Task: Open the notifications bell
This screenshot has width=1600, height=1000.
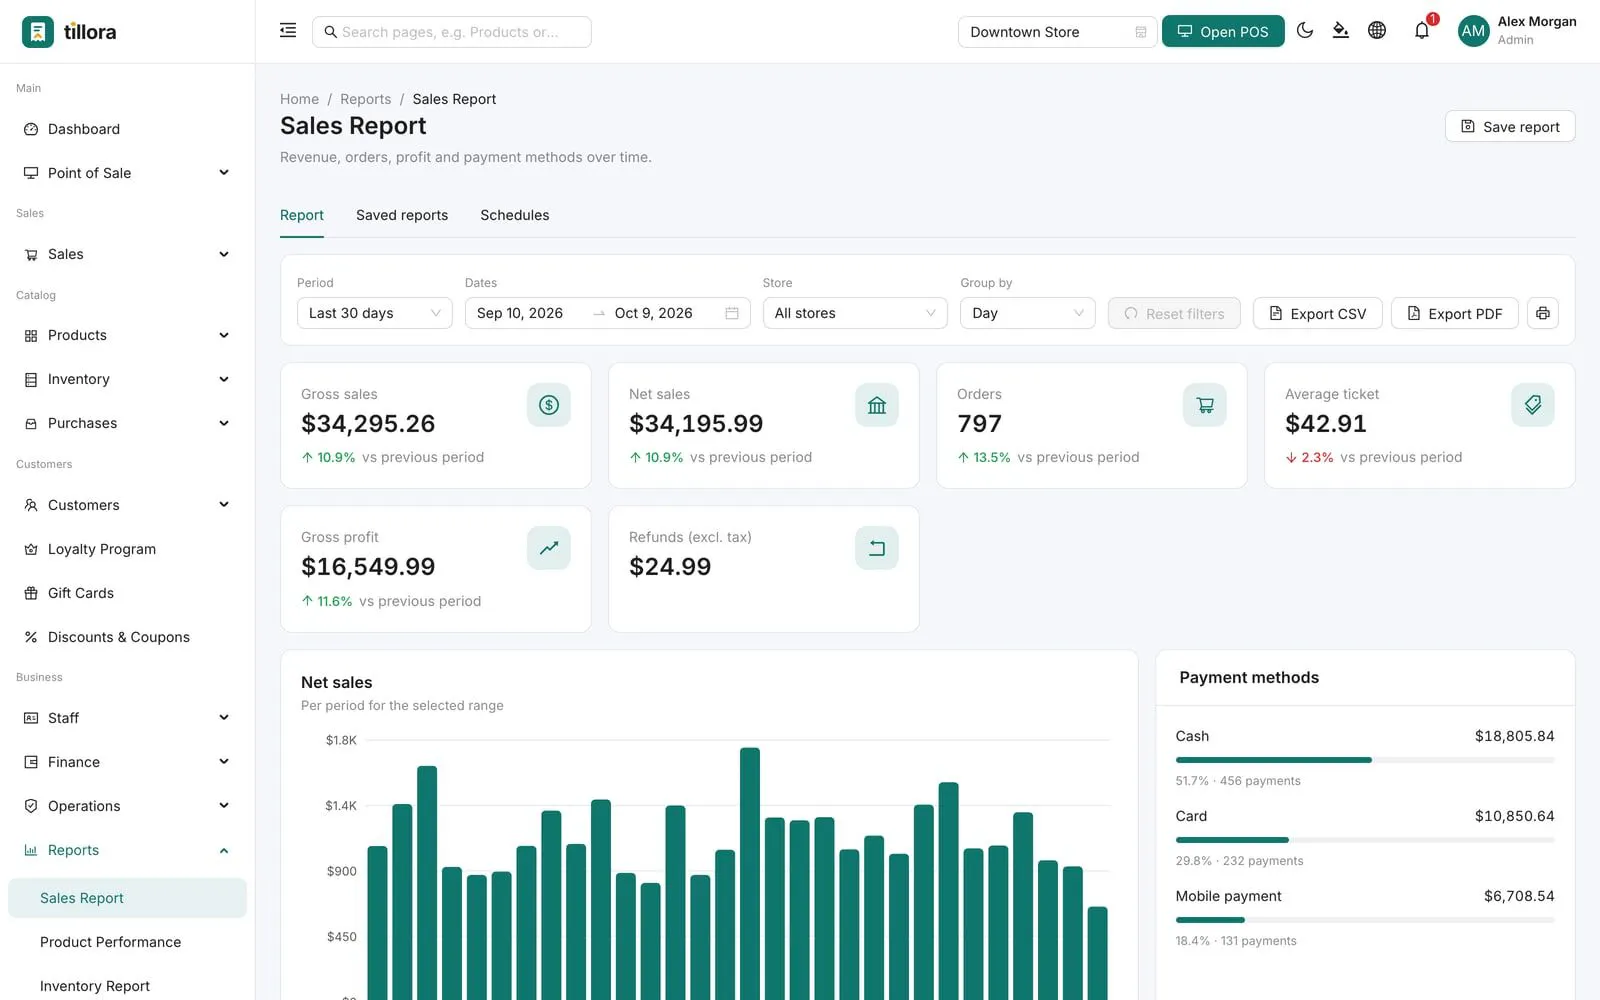Action: [1422, 31]
